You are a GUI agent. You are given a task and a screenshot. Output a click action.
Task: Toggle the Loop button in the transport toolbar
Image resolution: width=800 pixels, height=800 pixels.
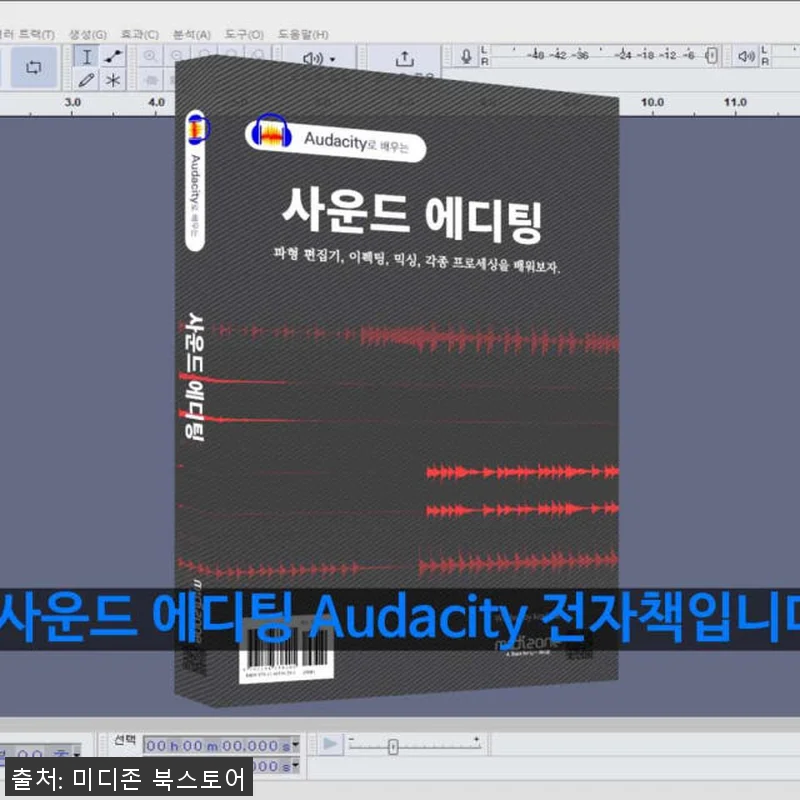coord(34,67)
